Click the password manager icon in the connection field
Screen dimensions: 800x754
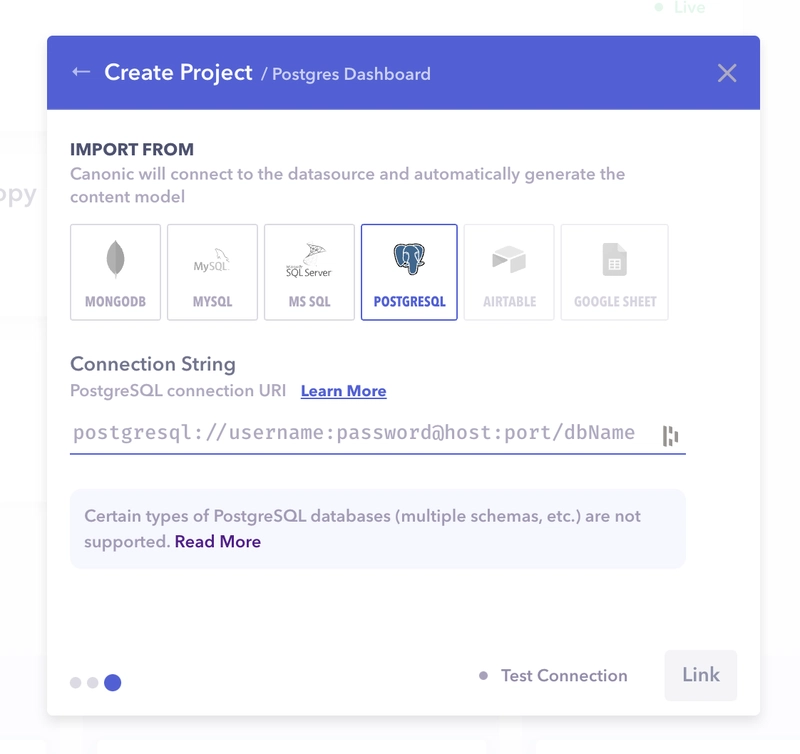coord(670,436)
